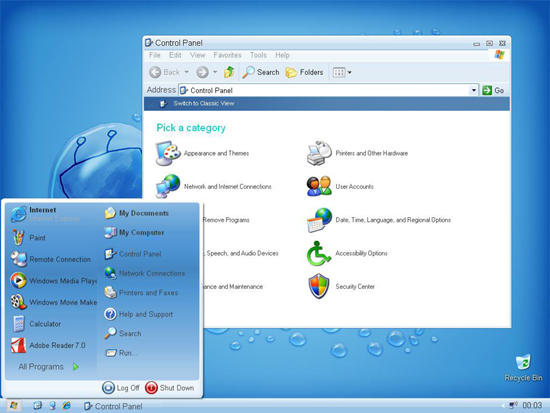The image size is (550, 413).
Task: Click the Log Off button
Action: point(121,388)
